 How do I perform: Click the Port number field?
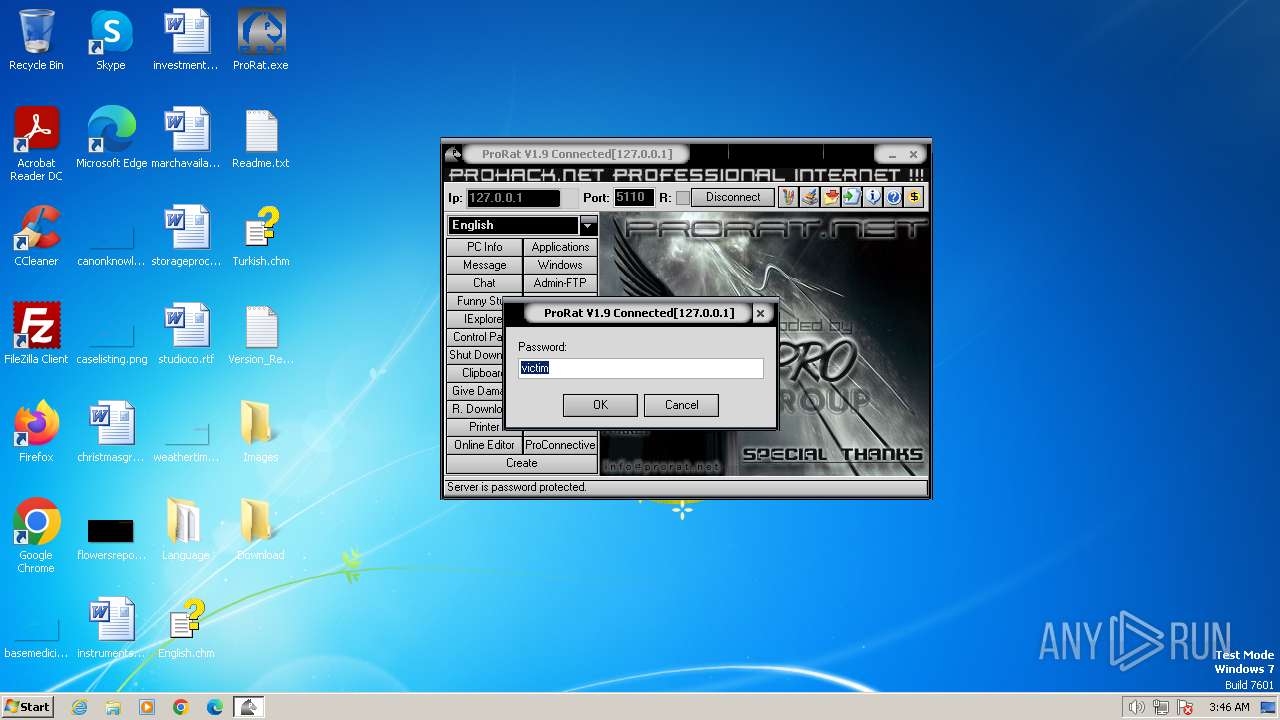pyautogui.click(x=634, y=198)
